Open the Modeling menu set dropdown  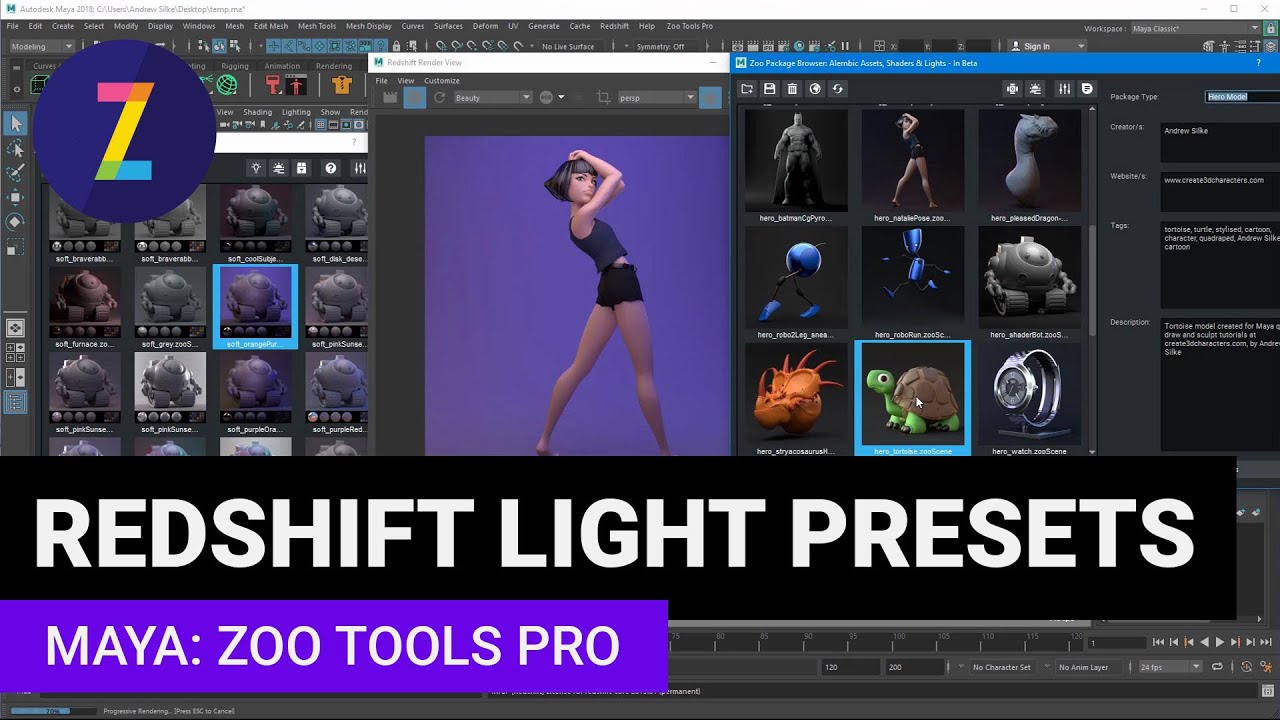42,46
